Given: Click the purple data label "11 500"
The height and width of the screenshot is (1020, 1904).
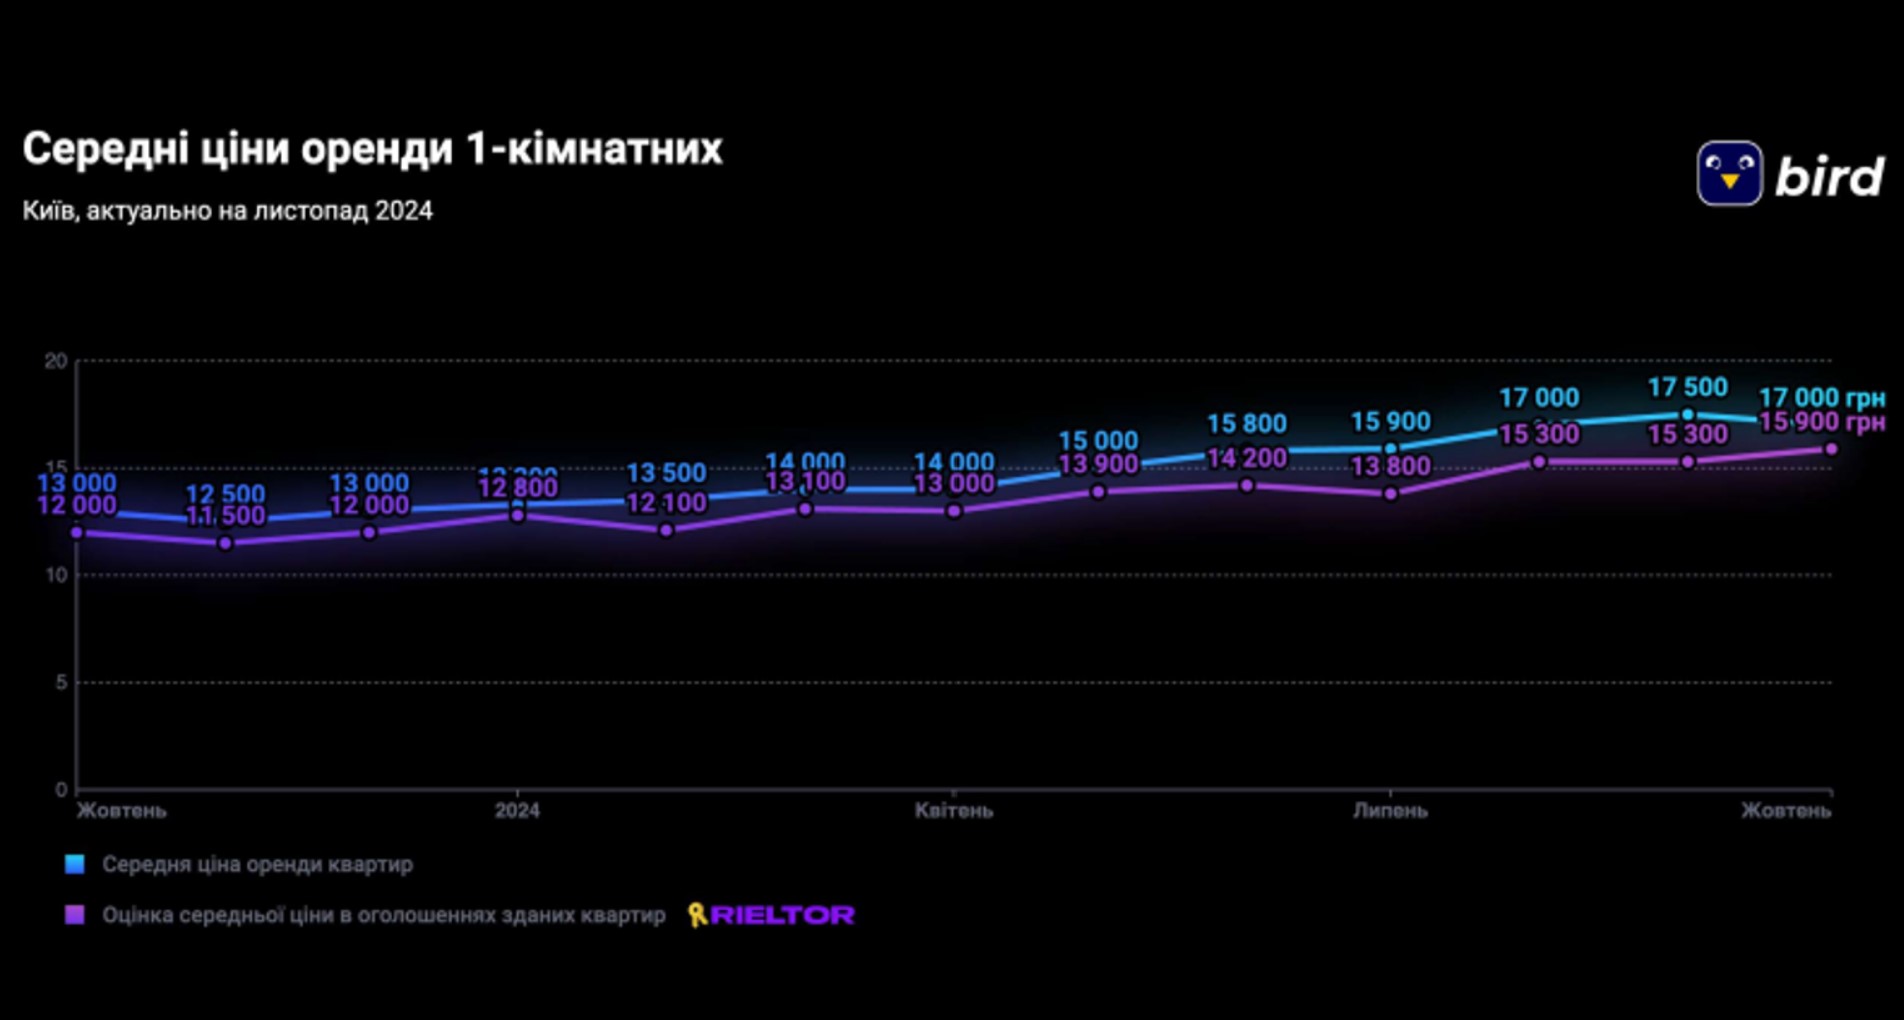Looking at the screenshot, I should [x=225, y=516].
